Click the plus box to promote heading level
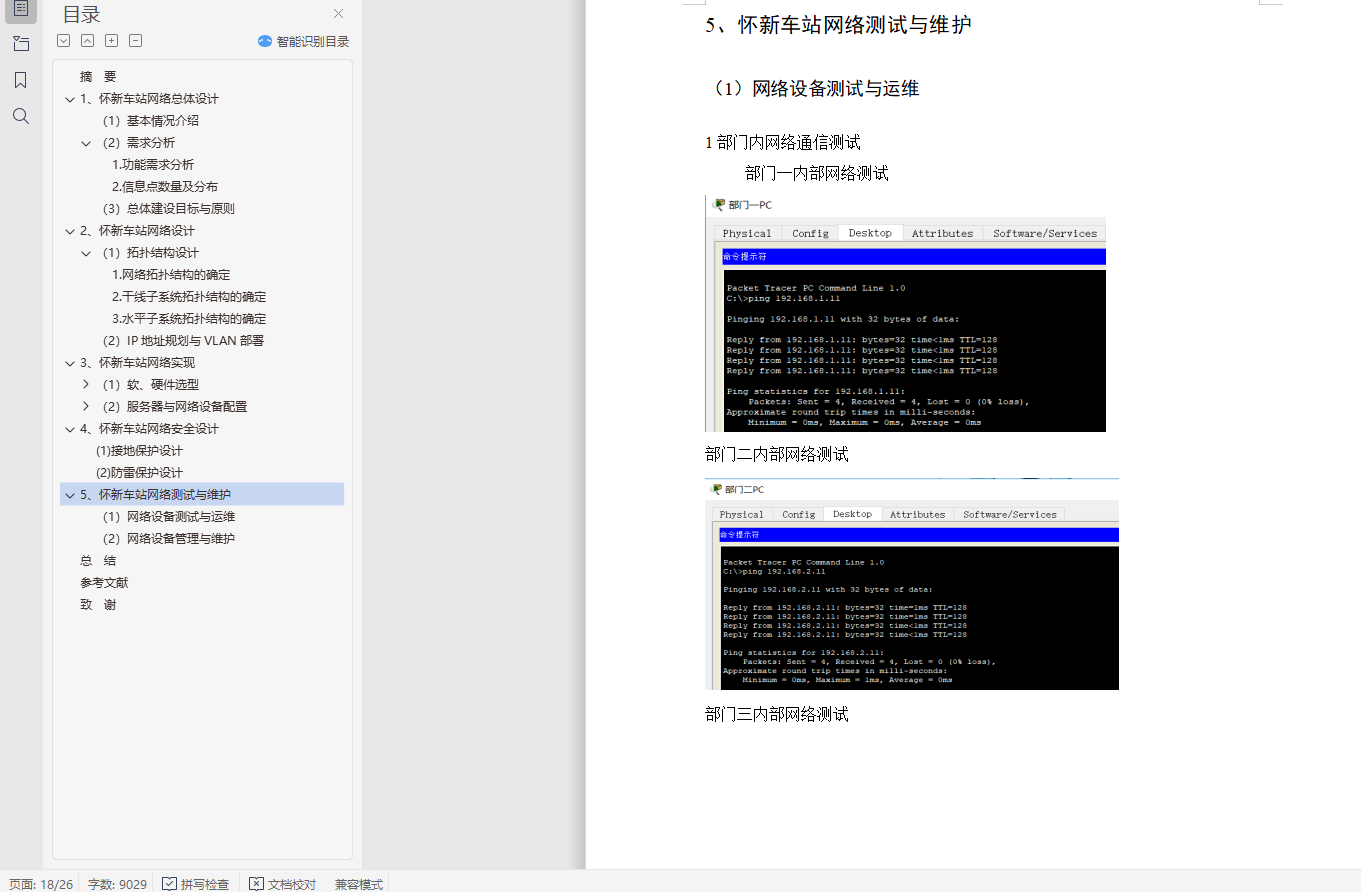This screenshot has width=1361, height=892. (112, 41)
